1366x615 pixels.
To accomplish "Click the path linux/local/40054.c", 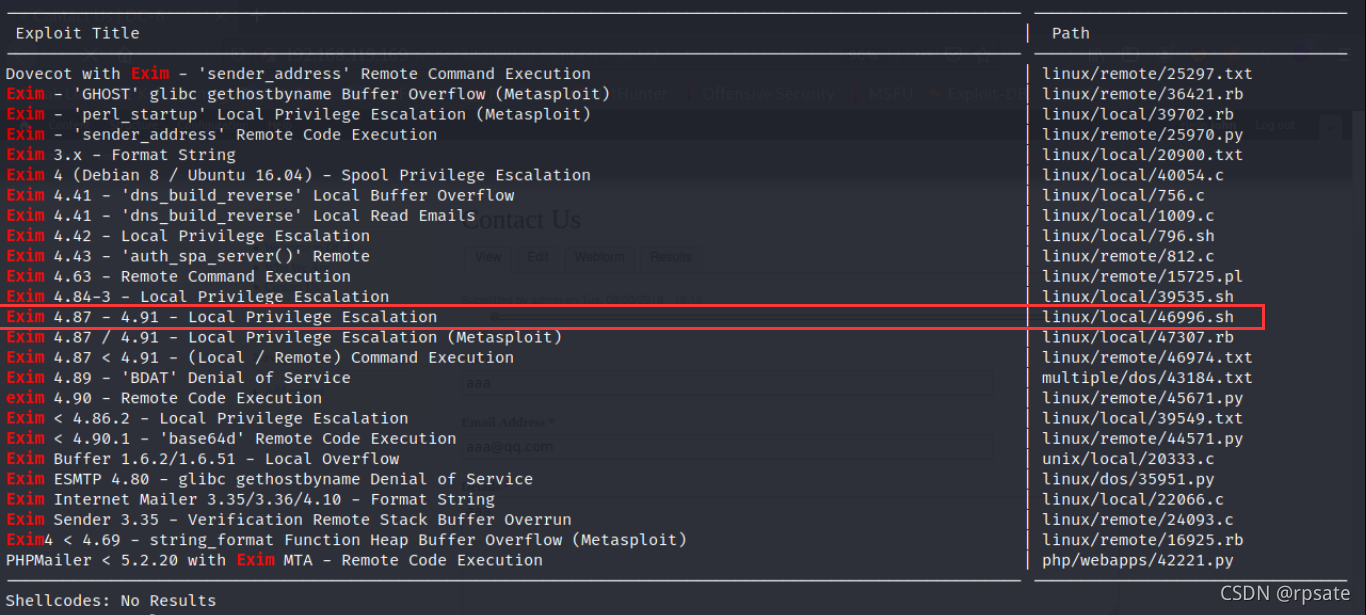I will click(1133, 175).
